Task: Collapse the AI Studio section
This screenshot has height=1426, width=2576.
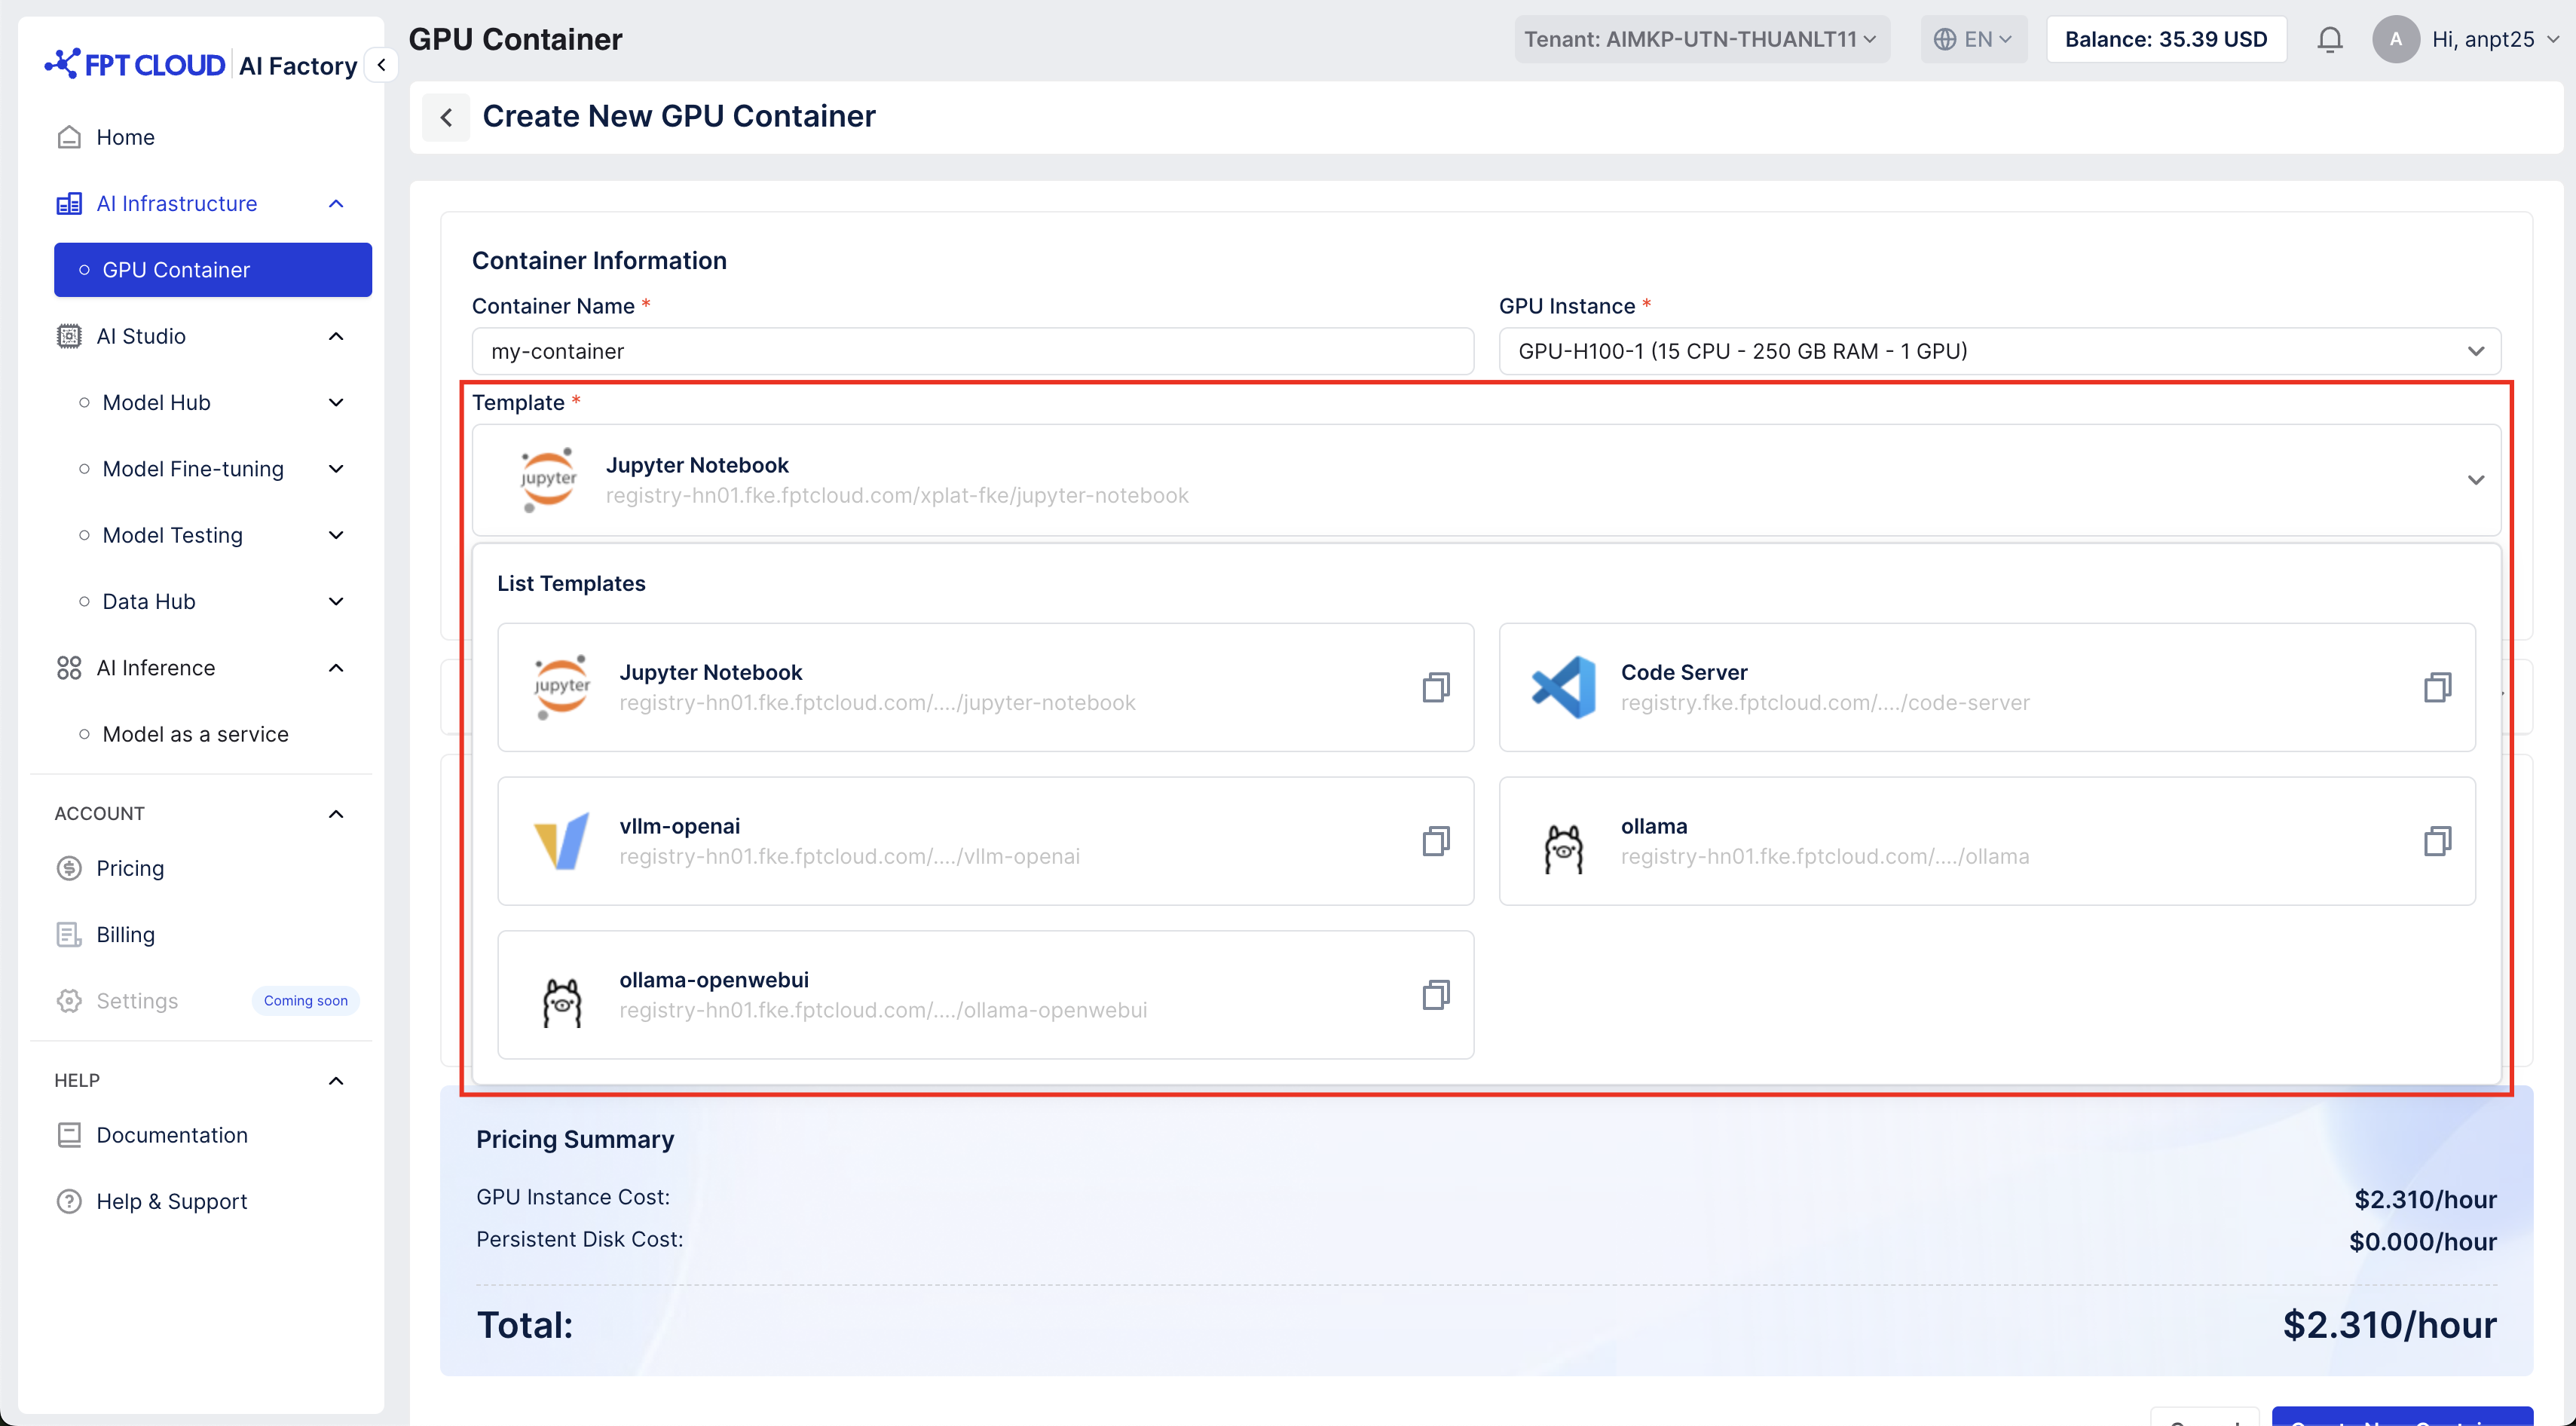Action: pos(336,336)
